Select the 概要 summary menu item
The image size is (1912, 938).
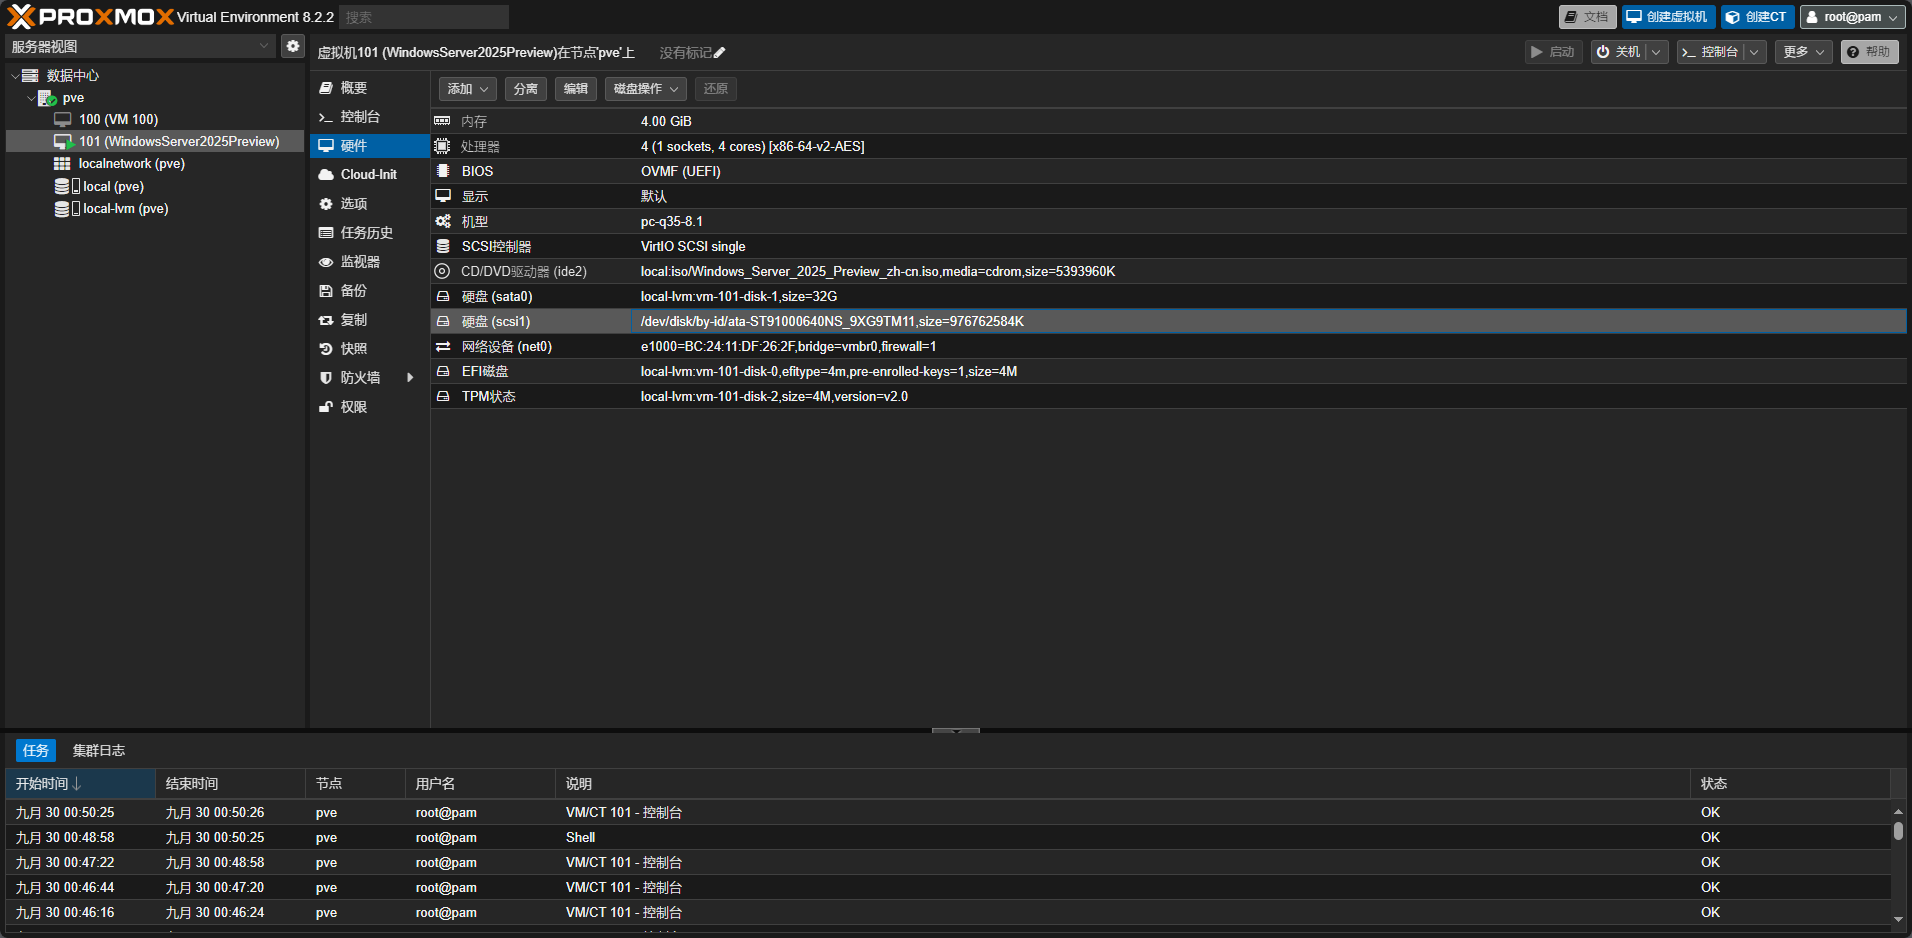point(354,88)
